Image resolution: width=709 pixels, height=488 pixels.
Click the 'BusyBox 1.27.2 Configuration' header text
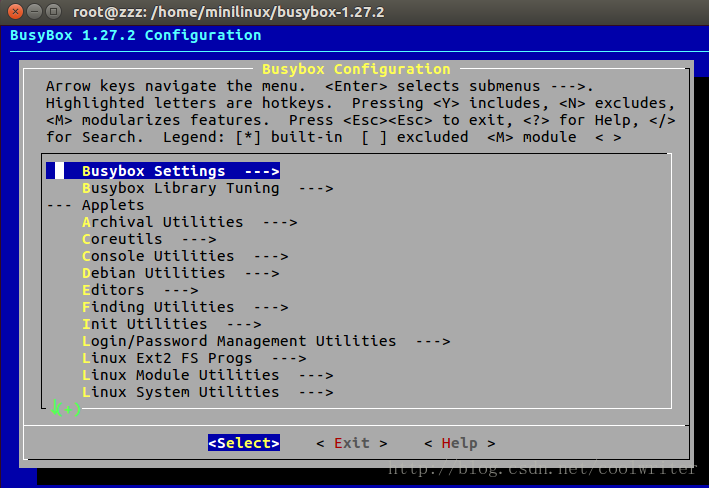(136, 35)
